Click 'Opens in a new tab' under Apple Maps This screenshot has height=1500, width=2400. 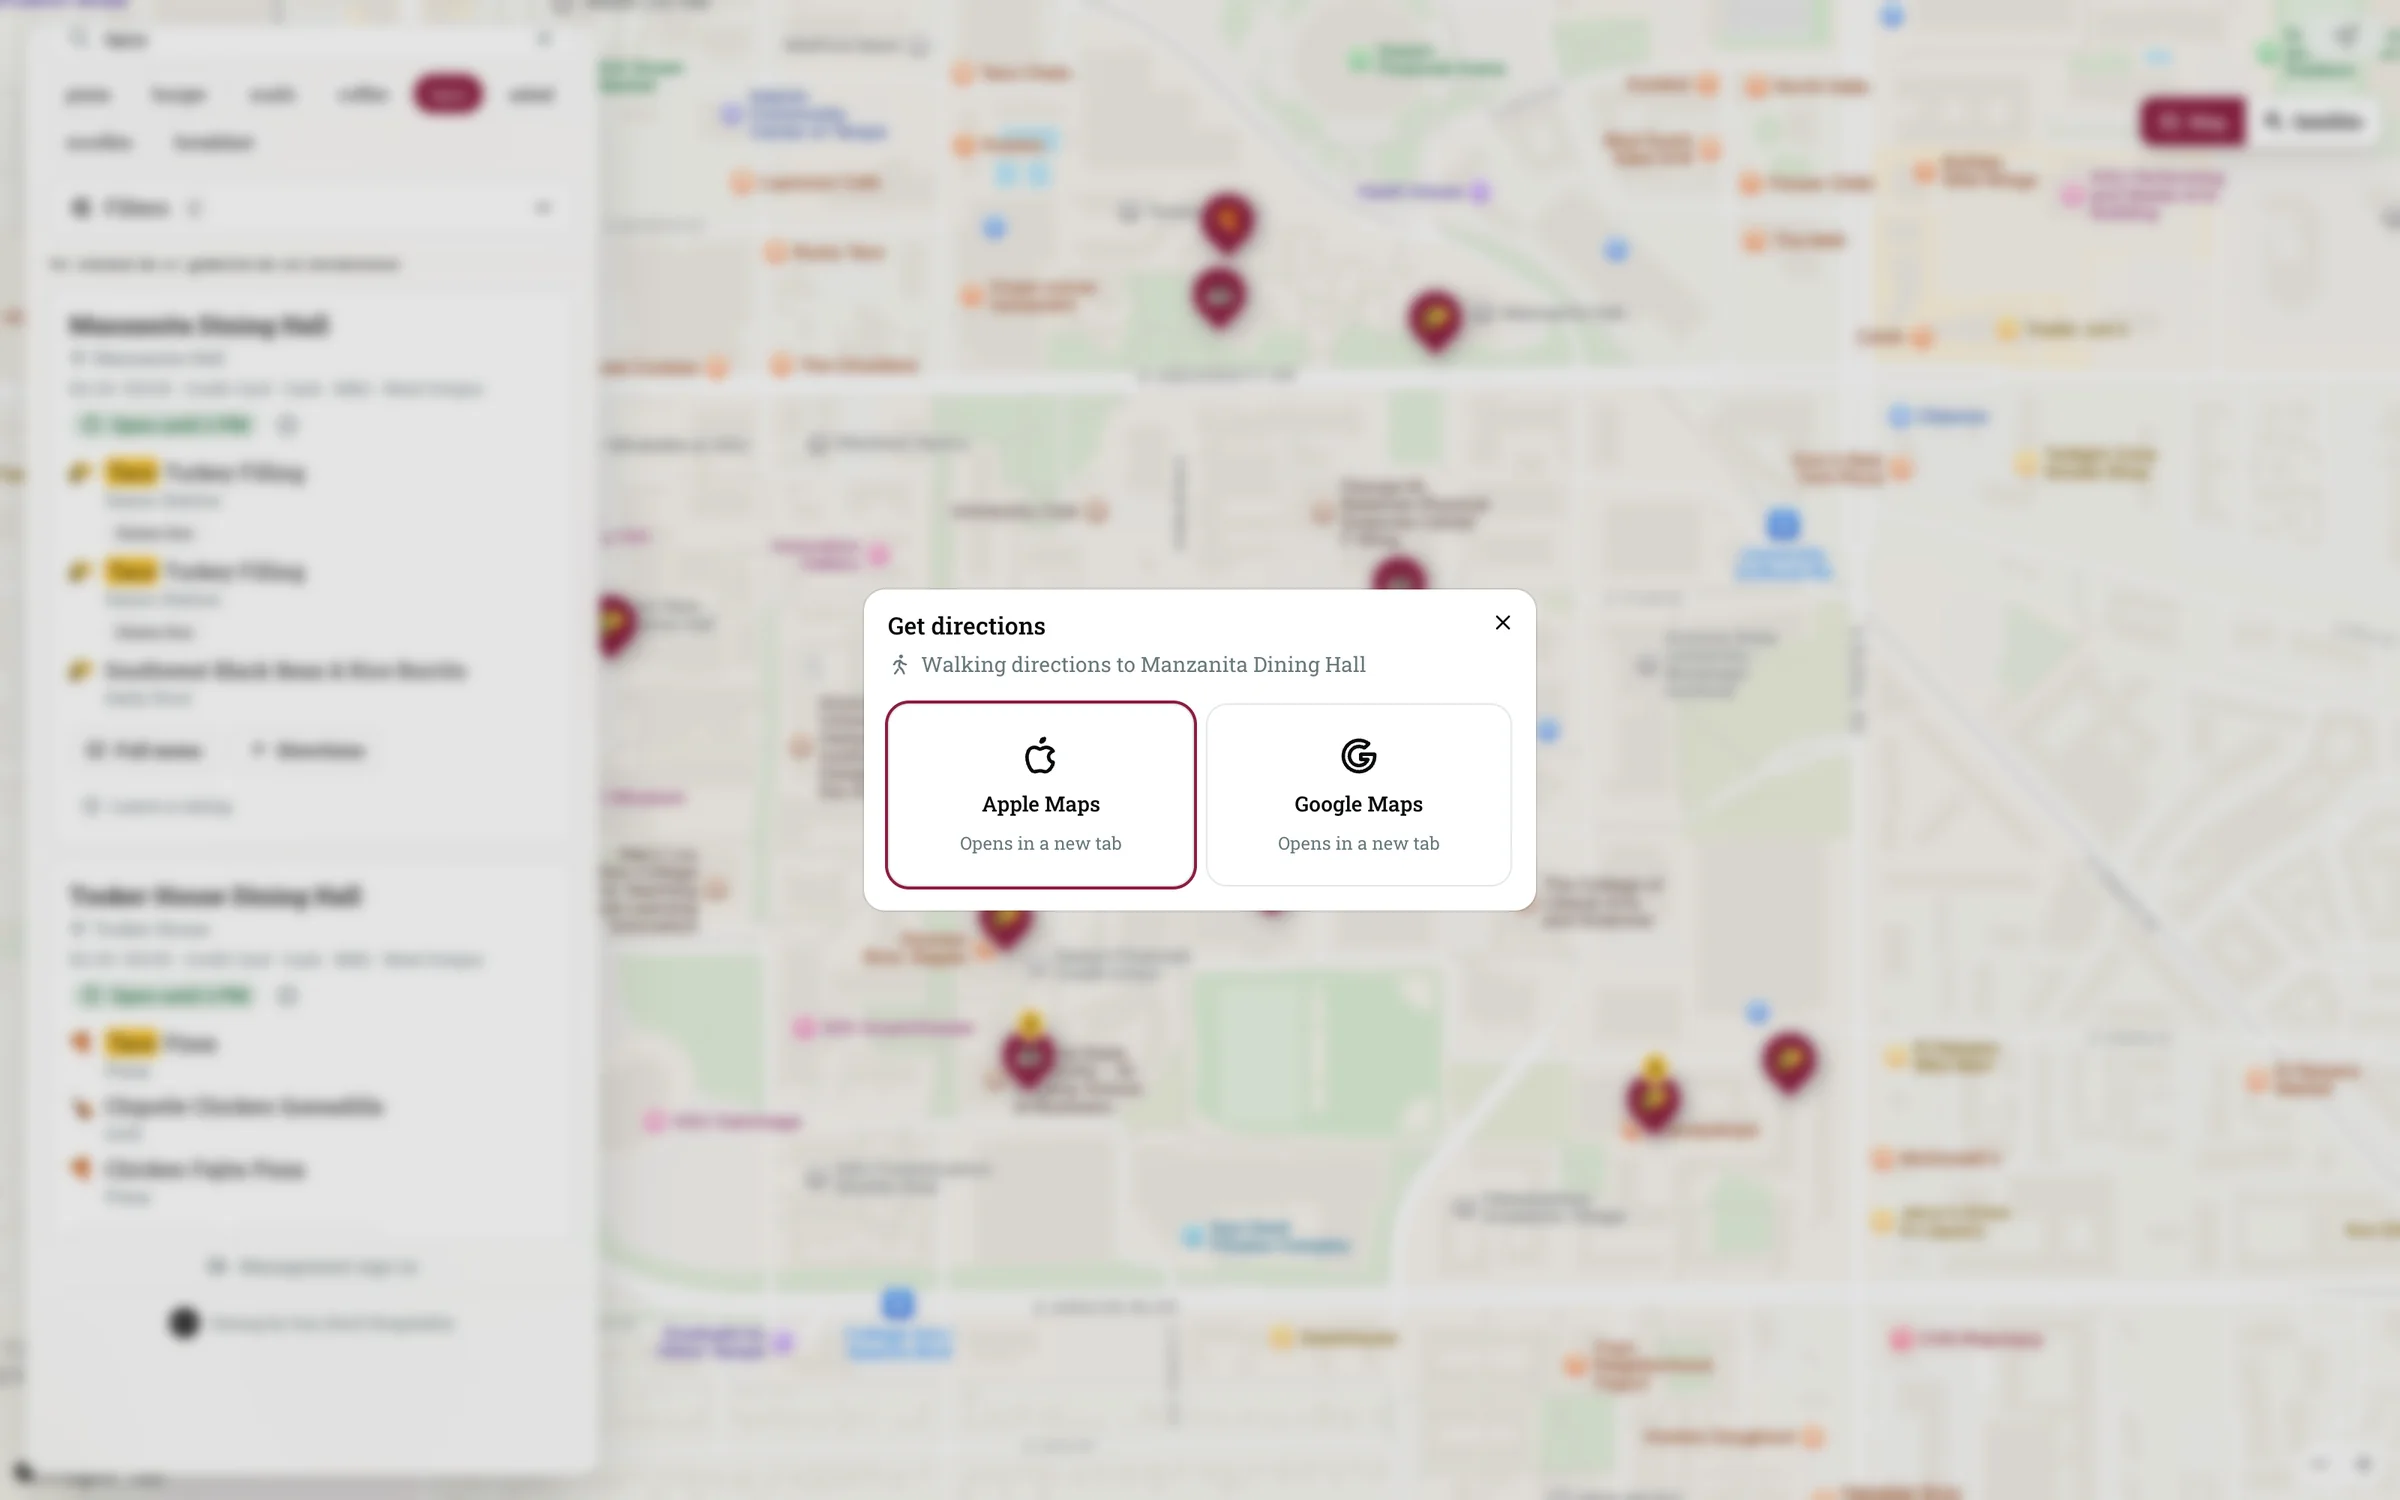[x=1040, y=843]
